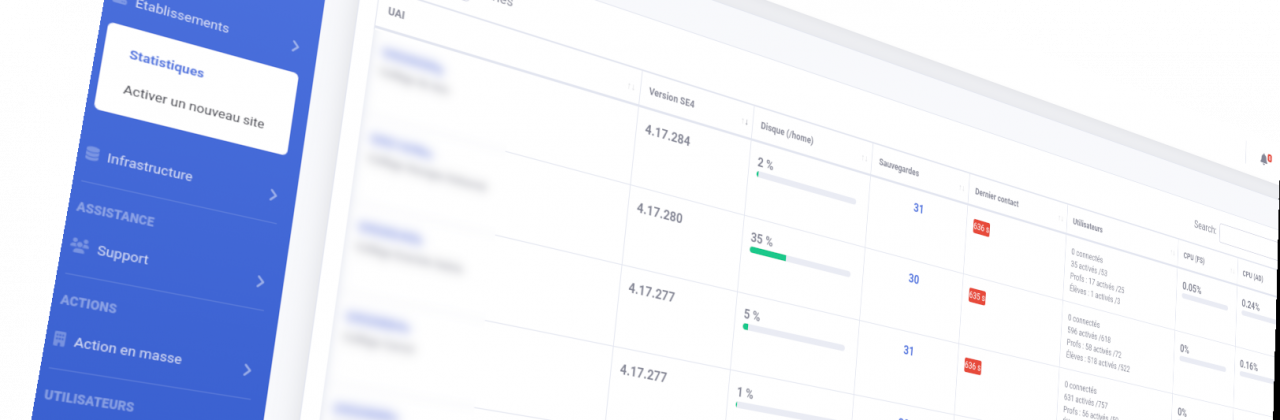Image resolution: width=1280 pixels, height=420 pixels.
Task: Expand the Infrastructure menu chevron
Action: [x=273, y=195]
